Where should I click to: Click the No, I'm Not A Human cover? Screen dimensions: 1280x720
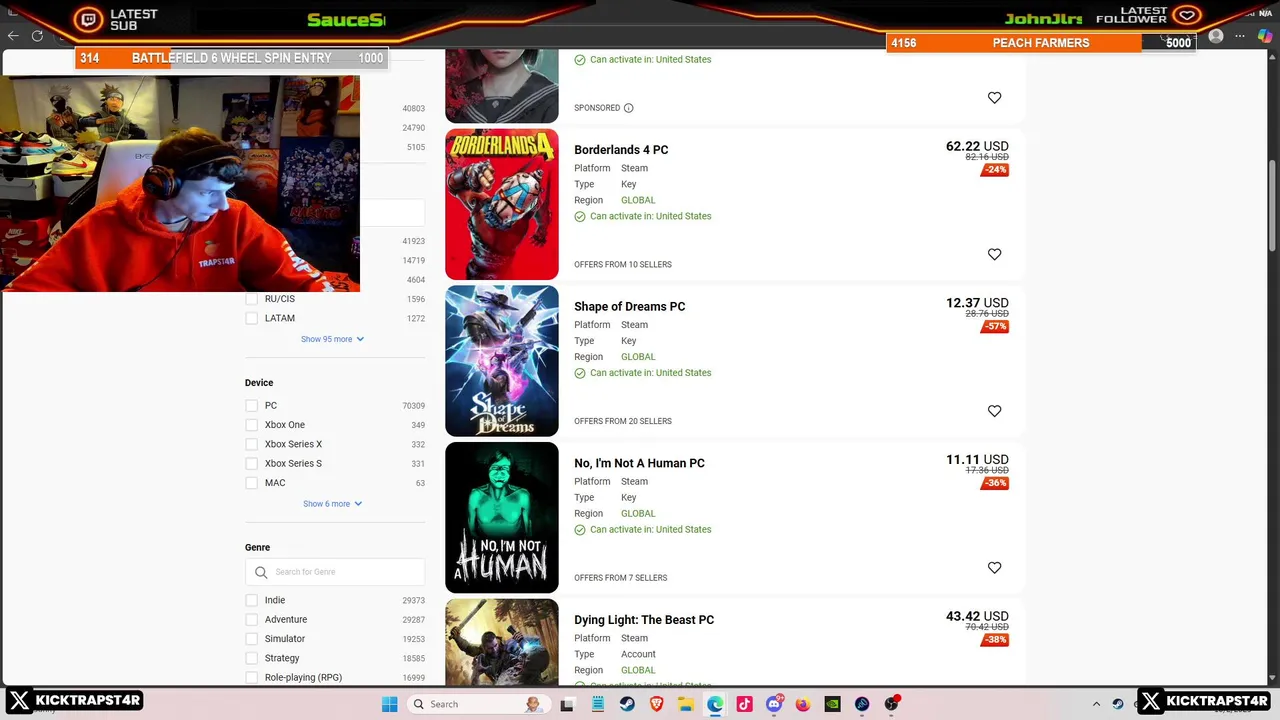(502, 518)
